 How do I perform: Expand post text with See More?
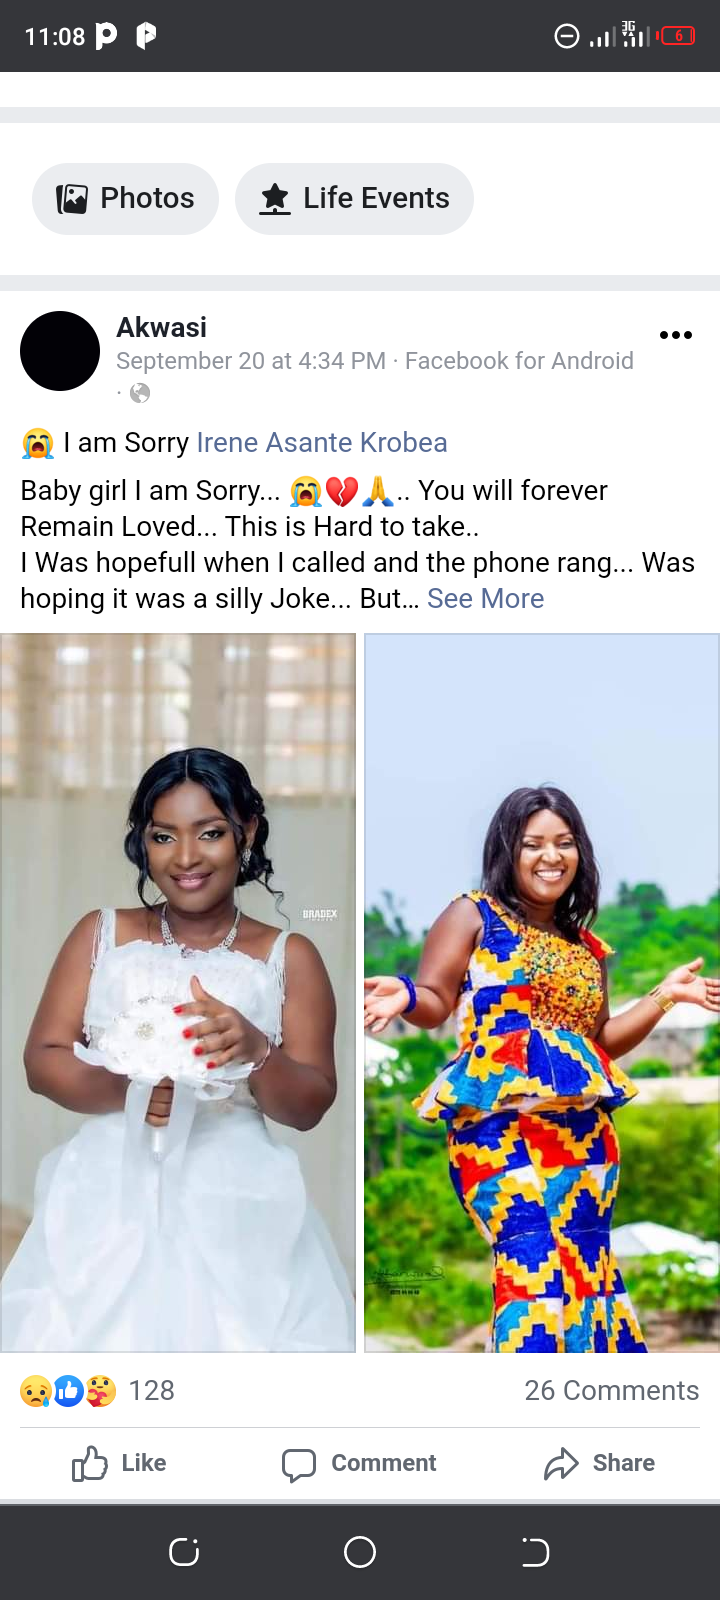(485, 598)
